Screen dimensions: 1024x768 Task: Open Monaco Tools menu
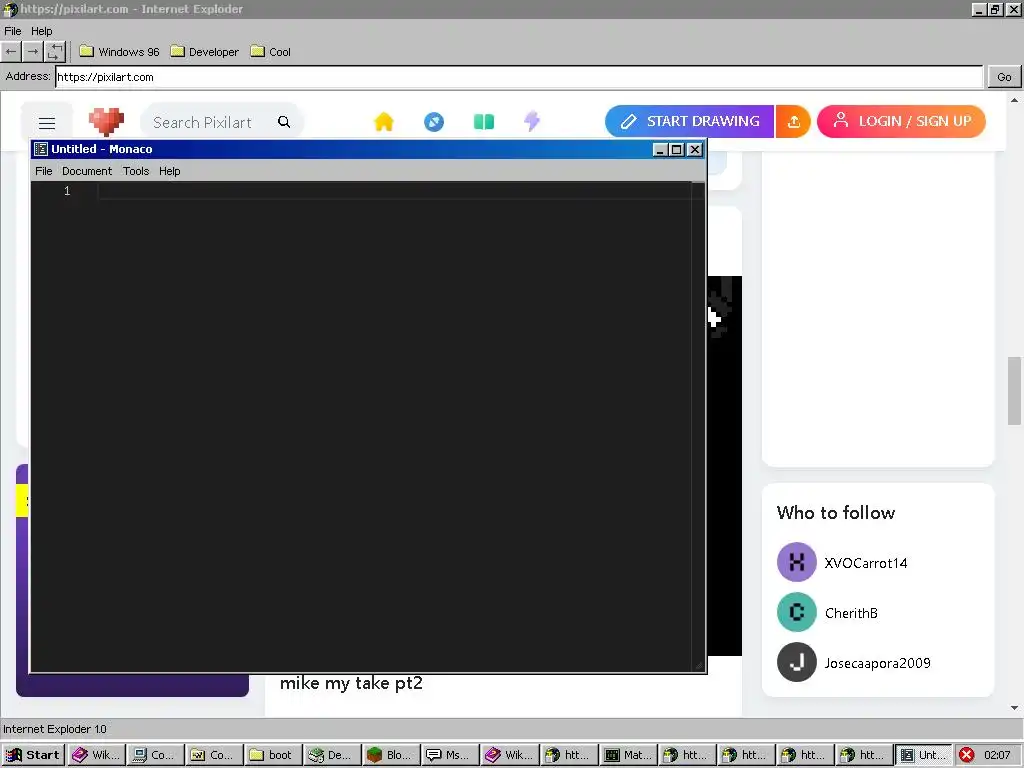pyautogui.click(x=136, y=171)
